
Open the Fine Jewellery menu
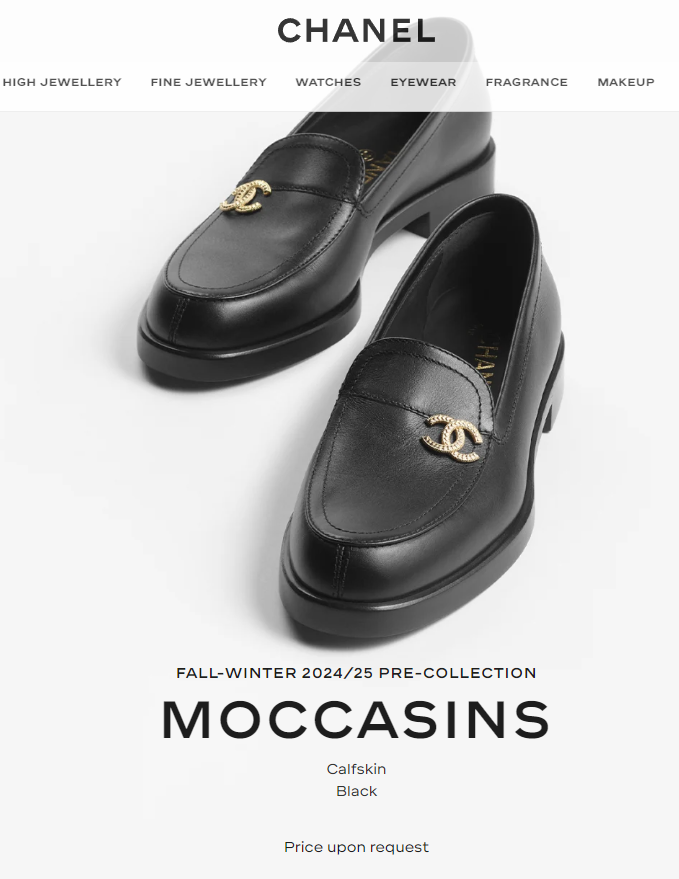click(209, 82)
